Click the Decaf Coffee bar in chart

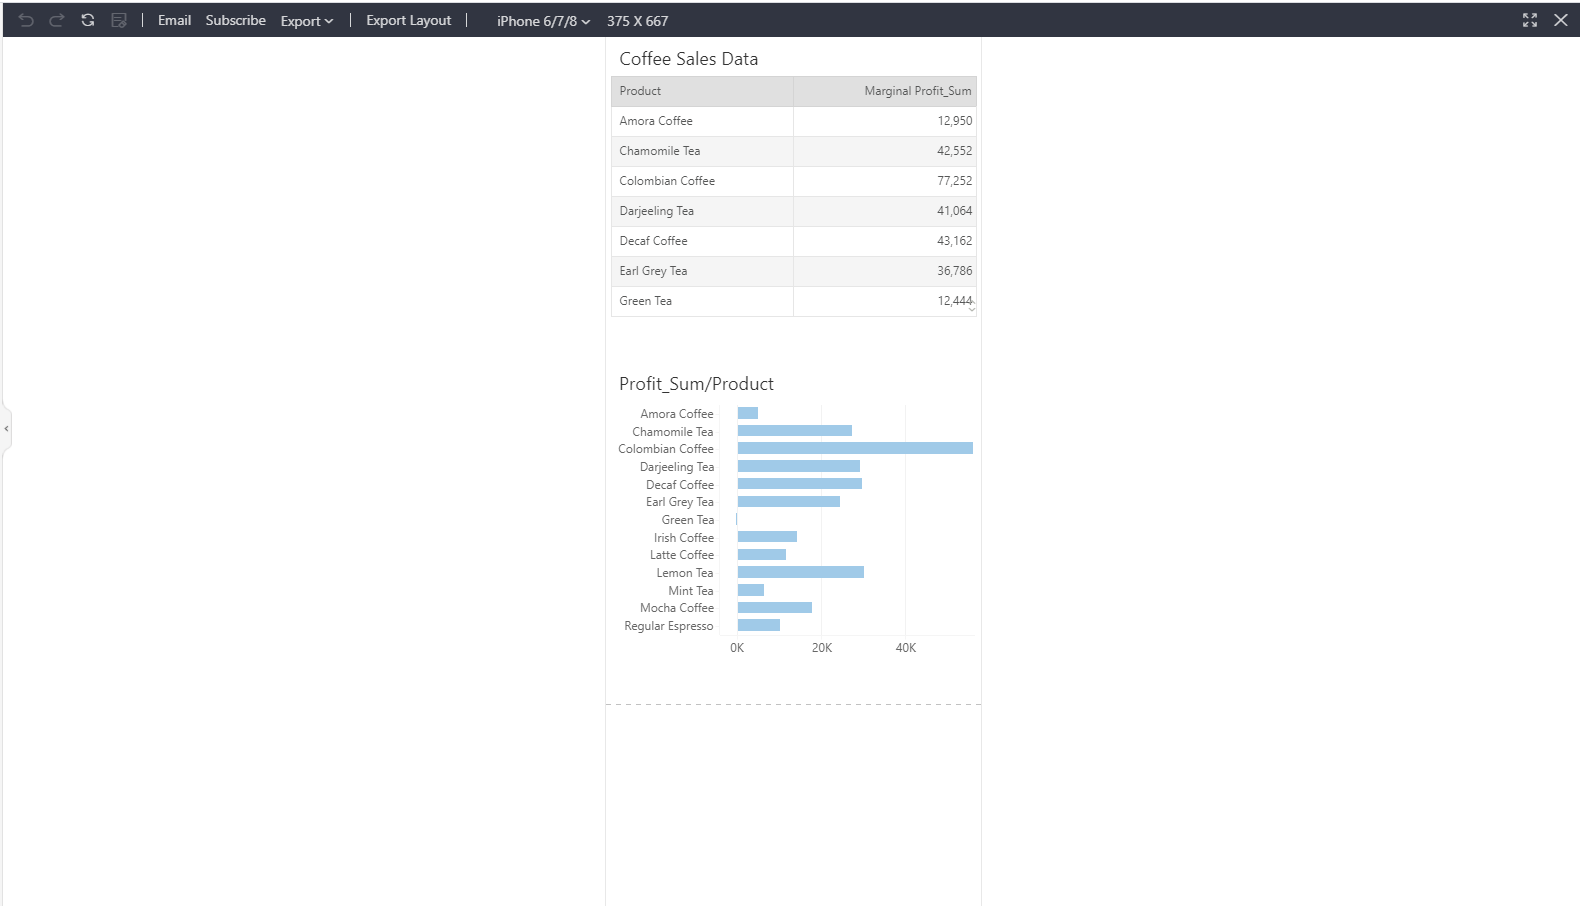[800, 484]
